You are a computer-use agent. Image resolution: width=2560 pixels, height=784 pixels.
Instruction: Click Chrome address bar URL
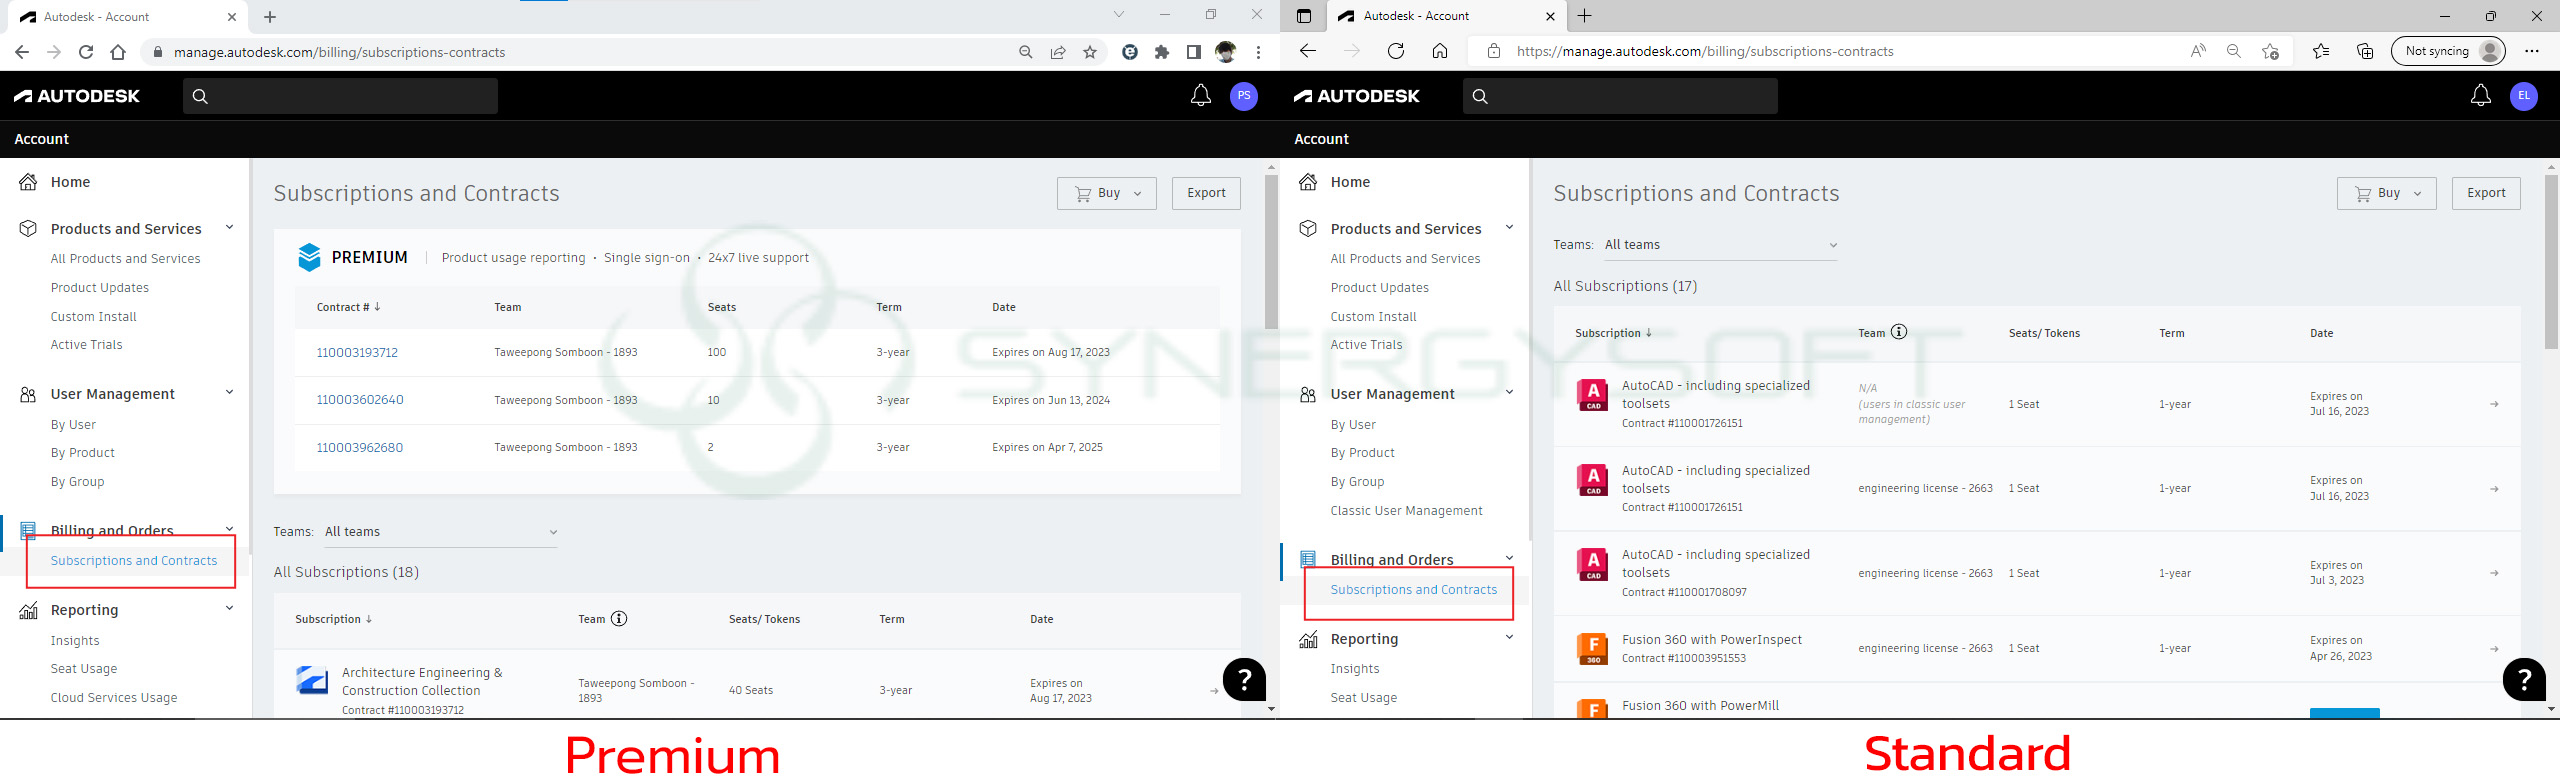[339, 52]
